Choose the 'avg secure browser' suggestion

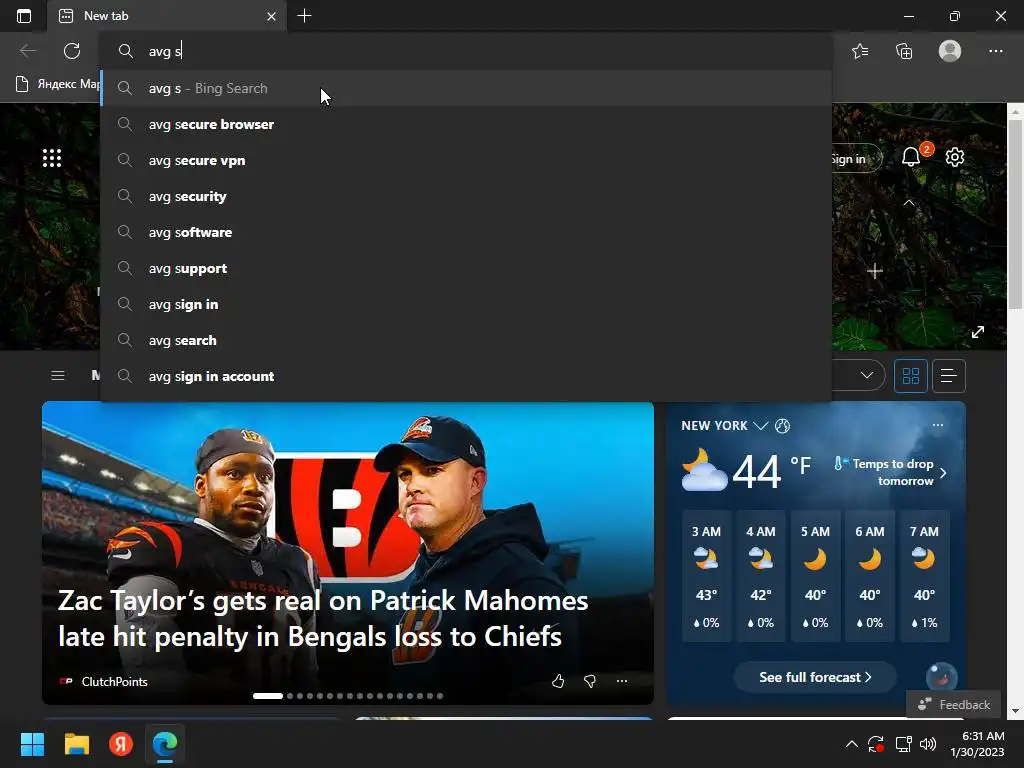point(466,124)
